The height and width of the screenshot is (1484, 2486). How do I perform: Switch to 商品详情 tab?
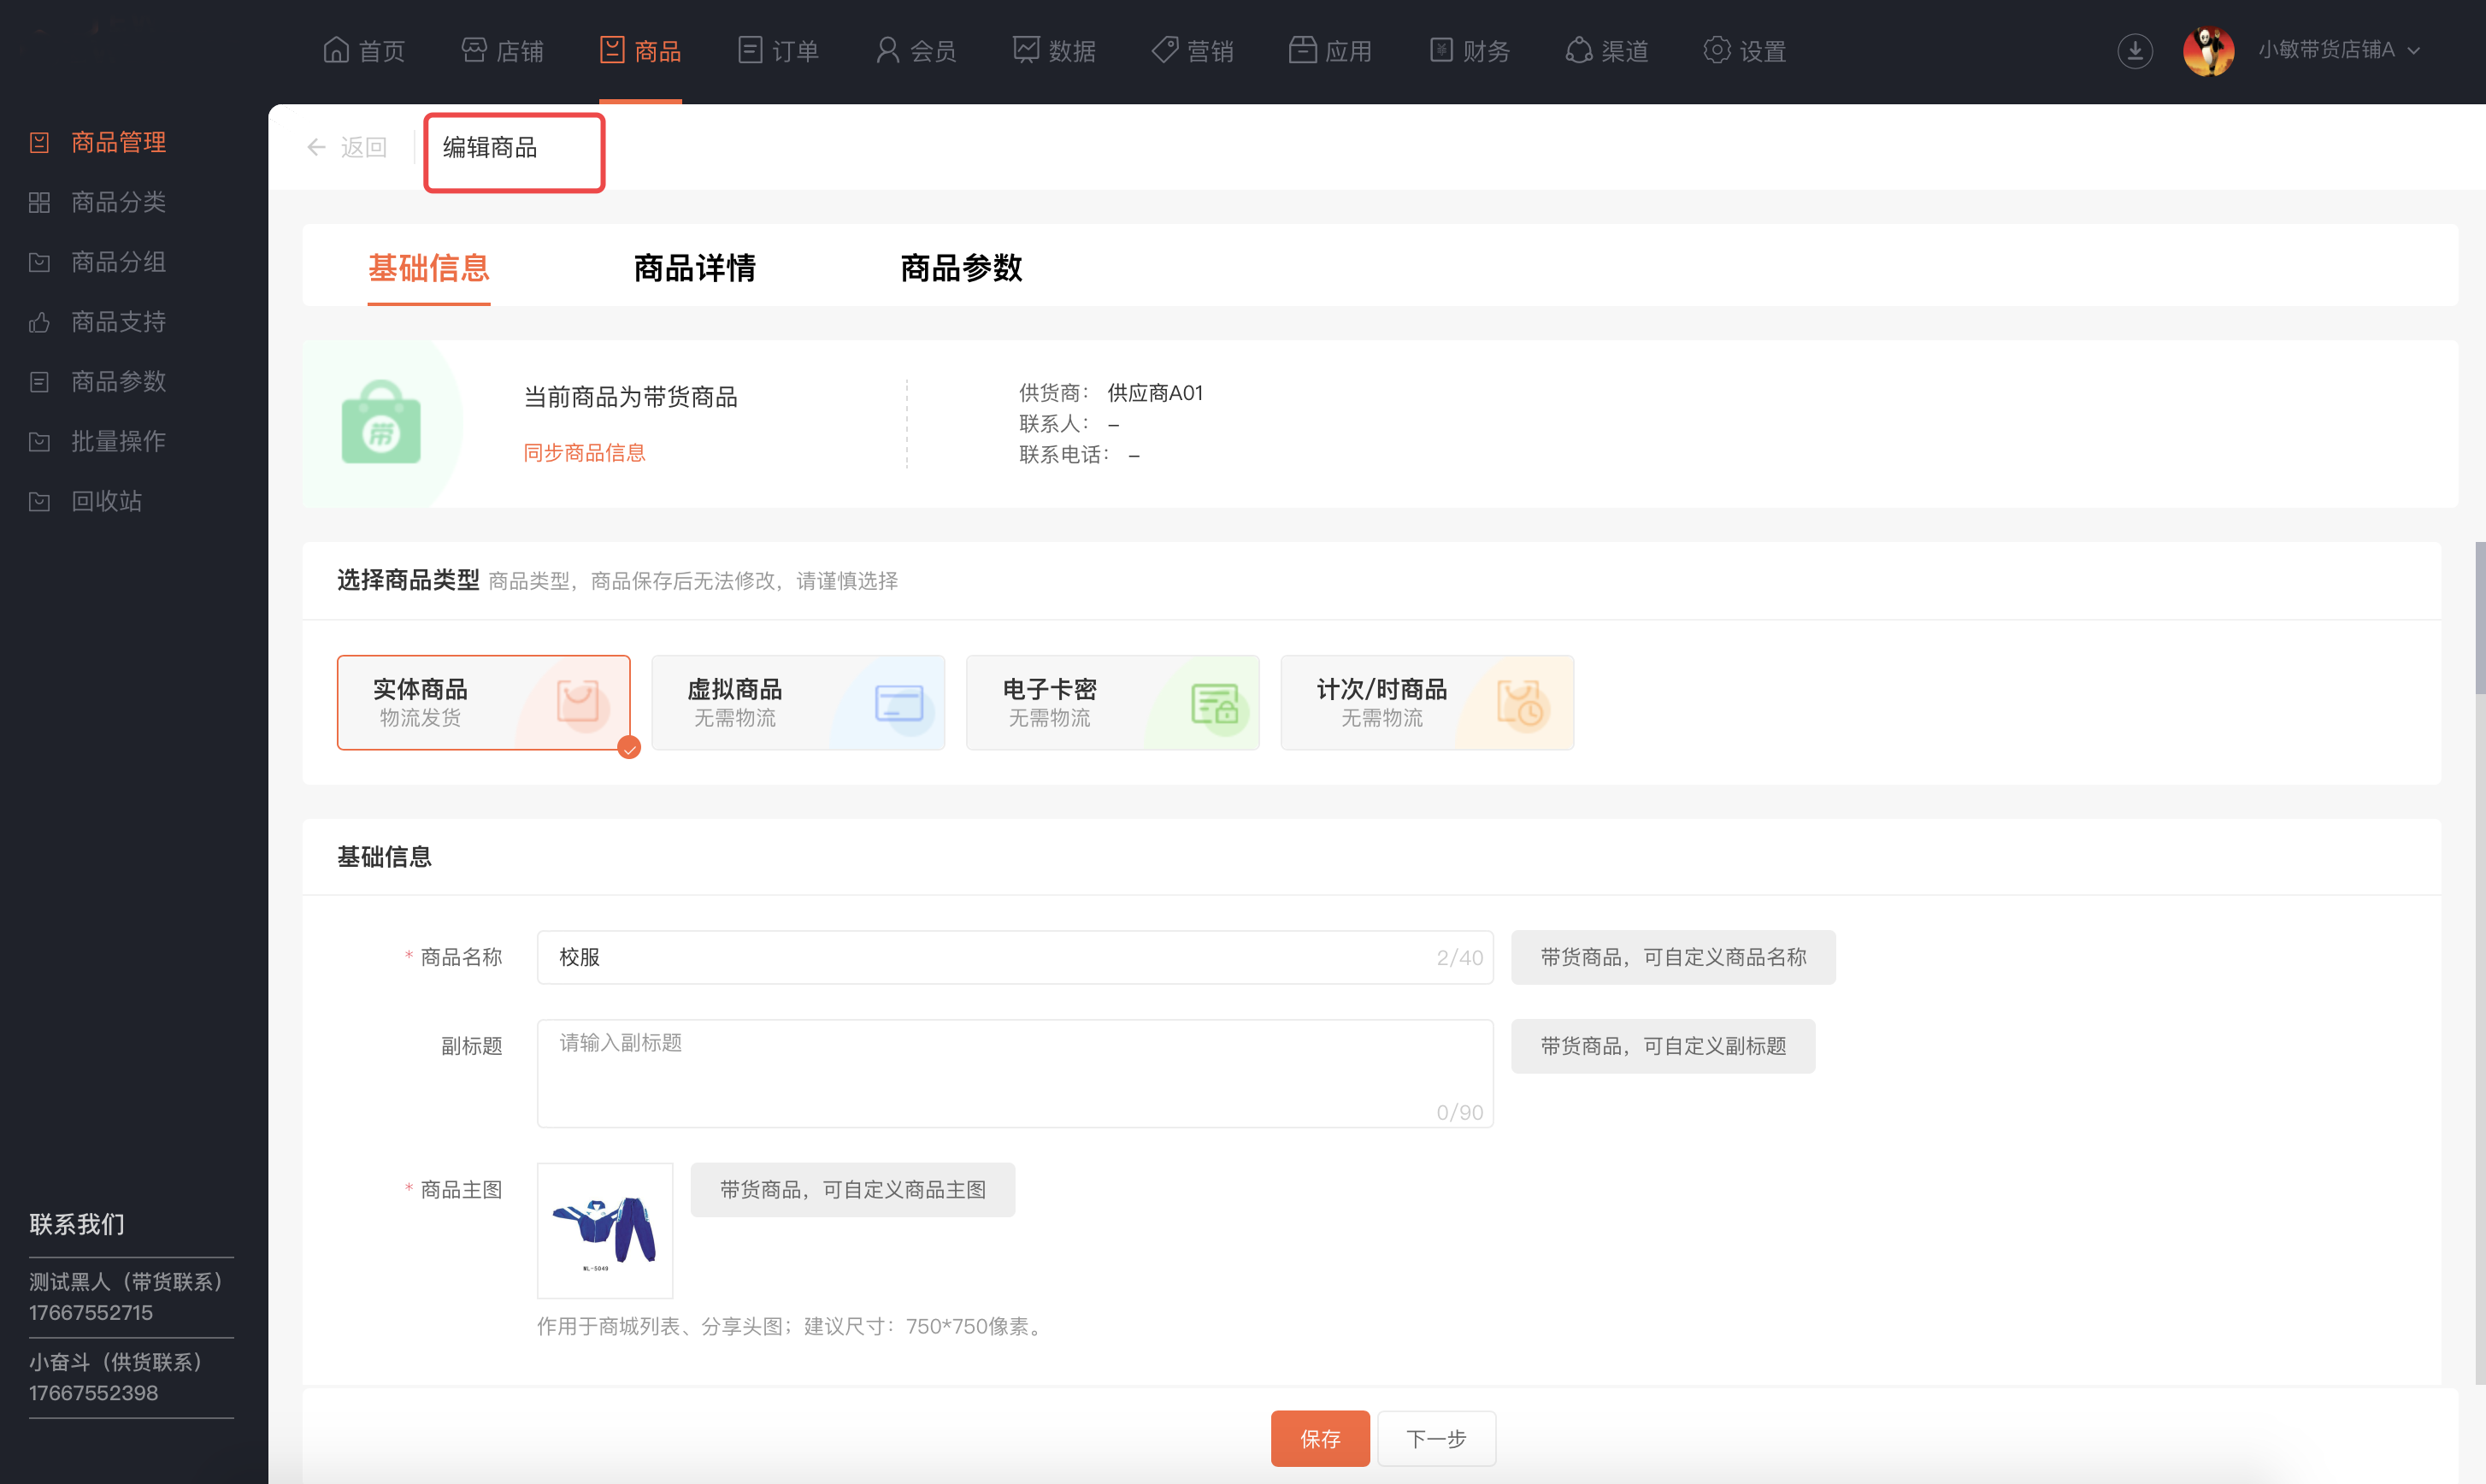pos(694,268)
